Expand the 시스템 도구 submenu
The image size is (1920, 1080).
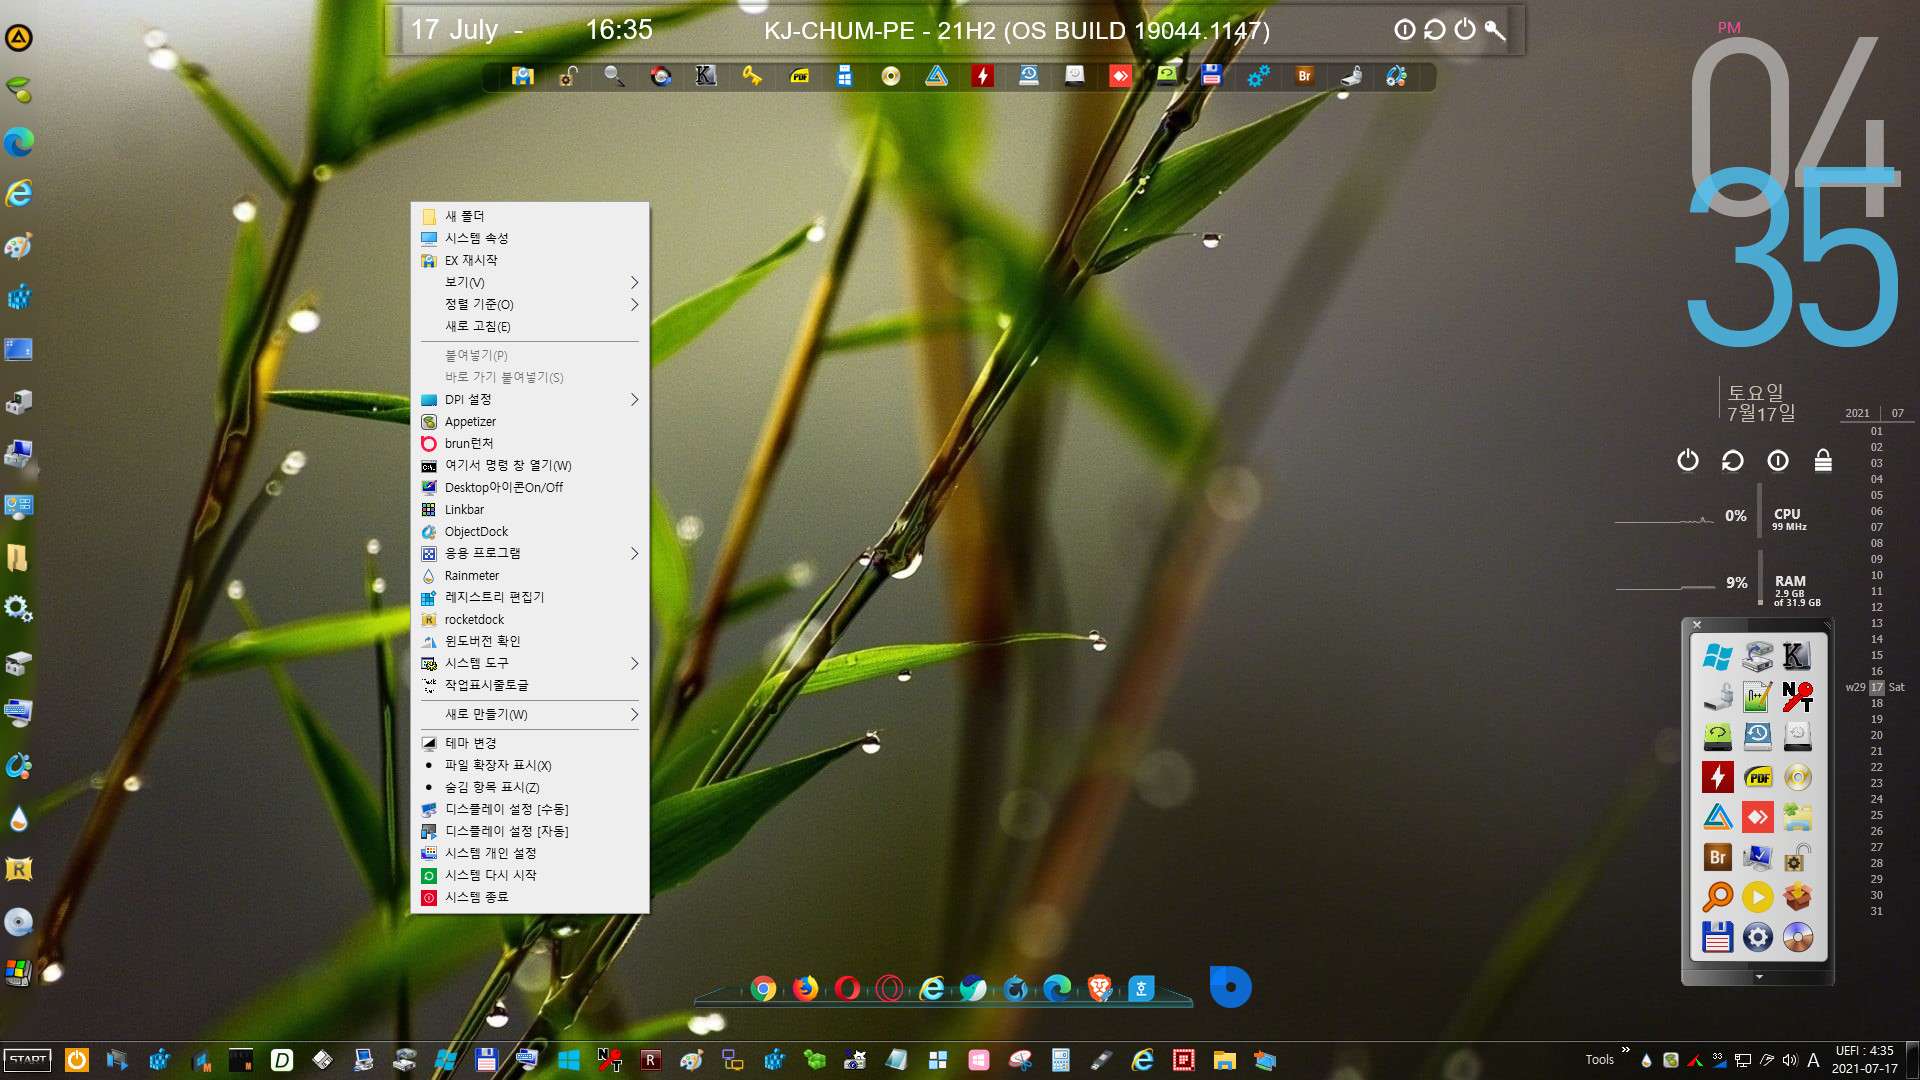pyautogui.click(x=530, y=663)
